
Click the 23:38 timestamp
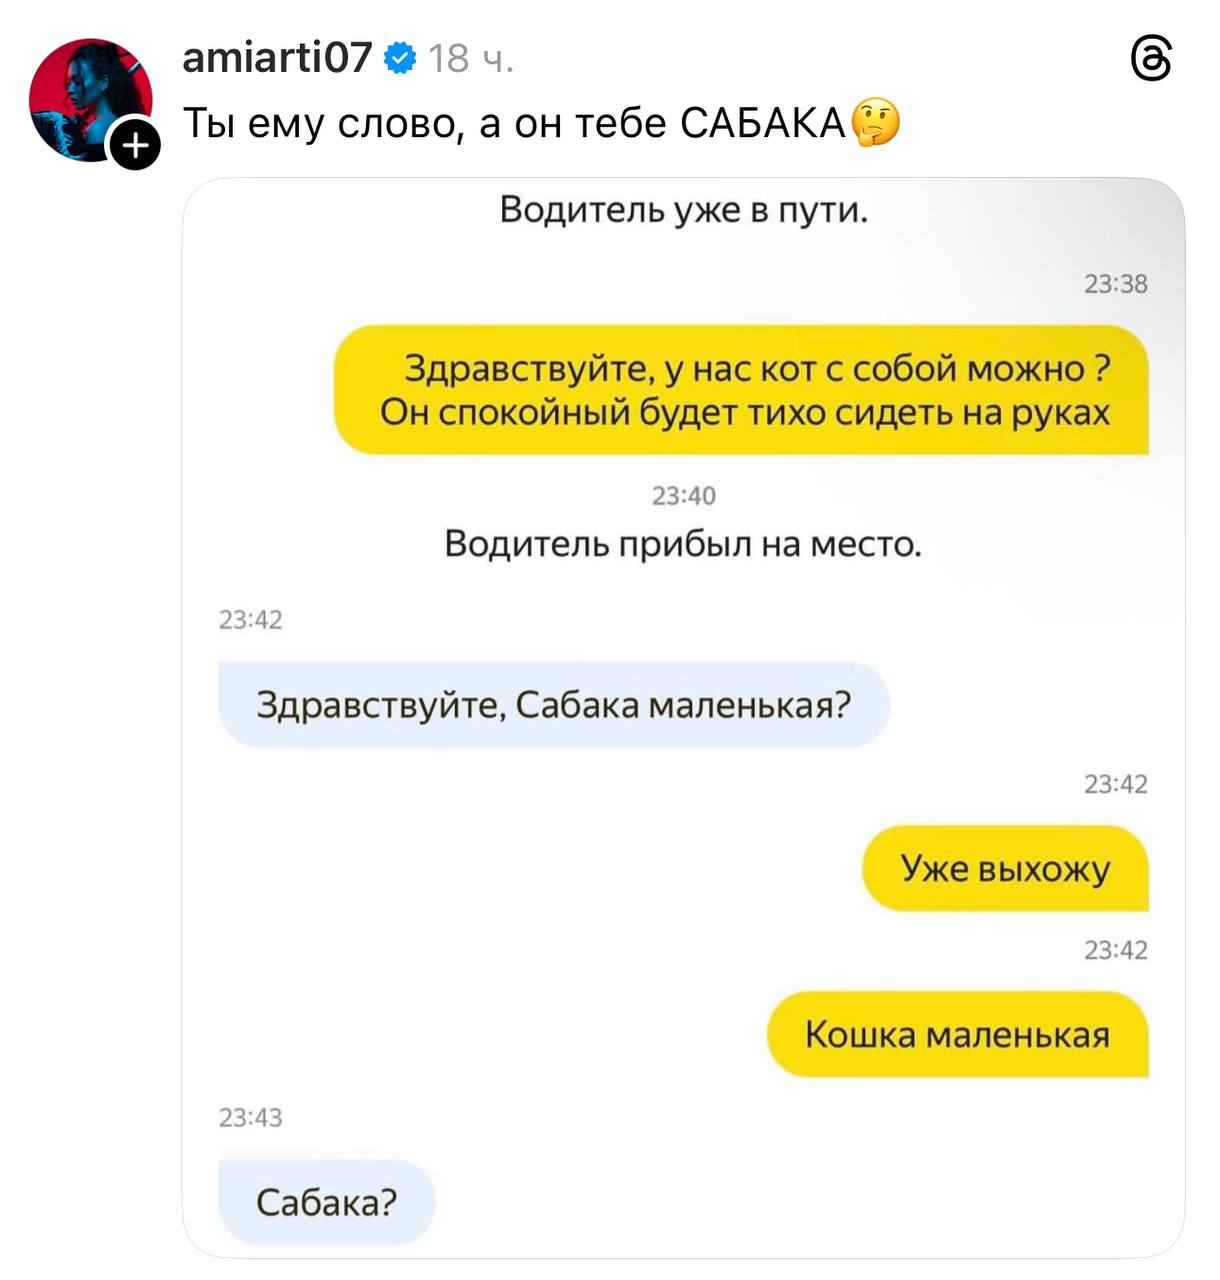pyautogui.click(x=1116, y=285)
